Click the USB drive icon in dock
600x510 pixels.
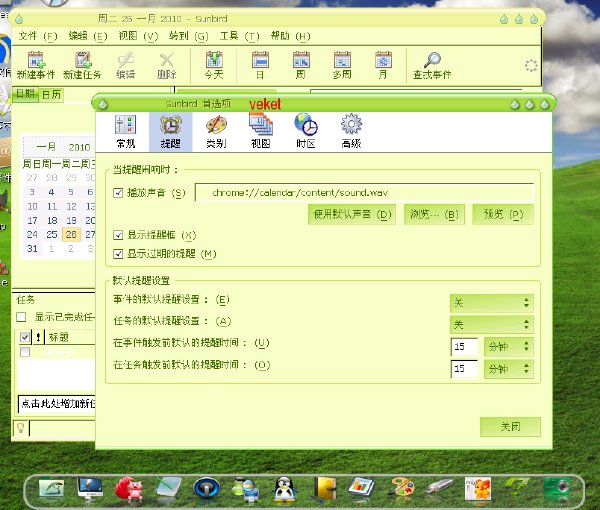pyautogui.click(x=440, y=487)
